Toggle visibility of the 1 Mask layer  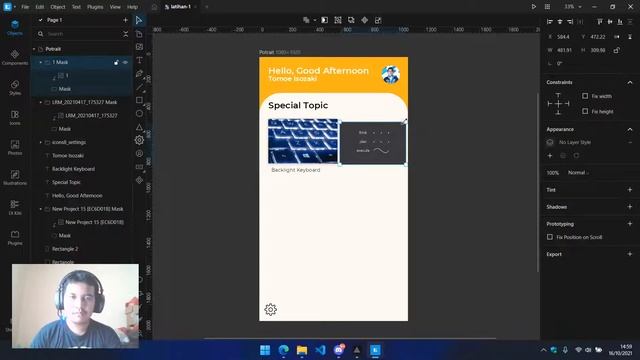click(125, 62)
